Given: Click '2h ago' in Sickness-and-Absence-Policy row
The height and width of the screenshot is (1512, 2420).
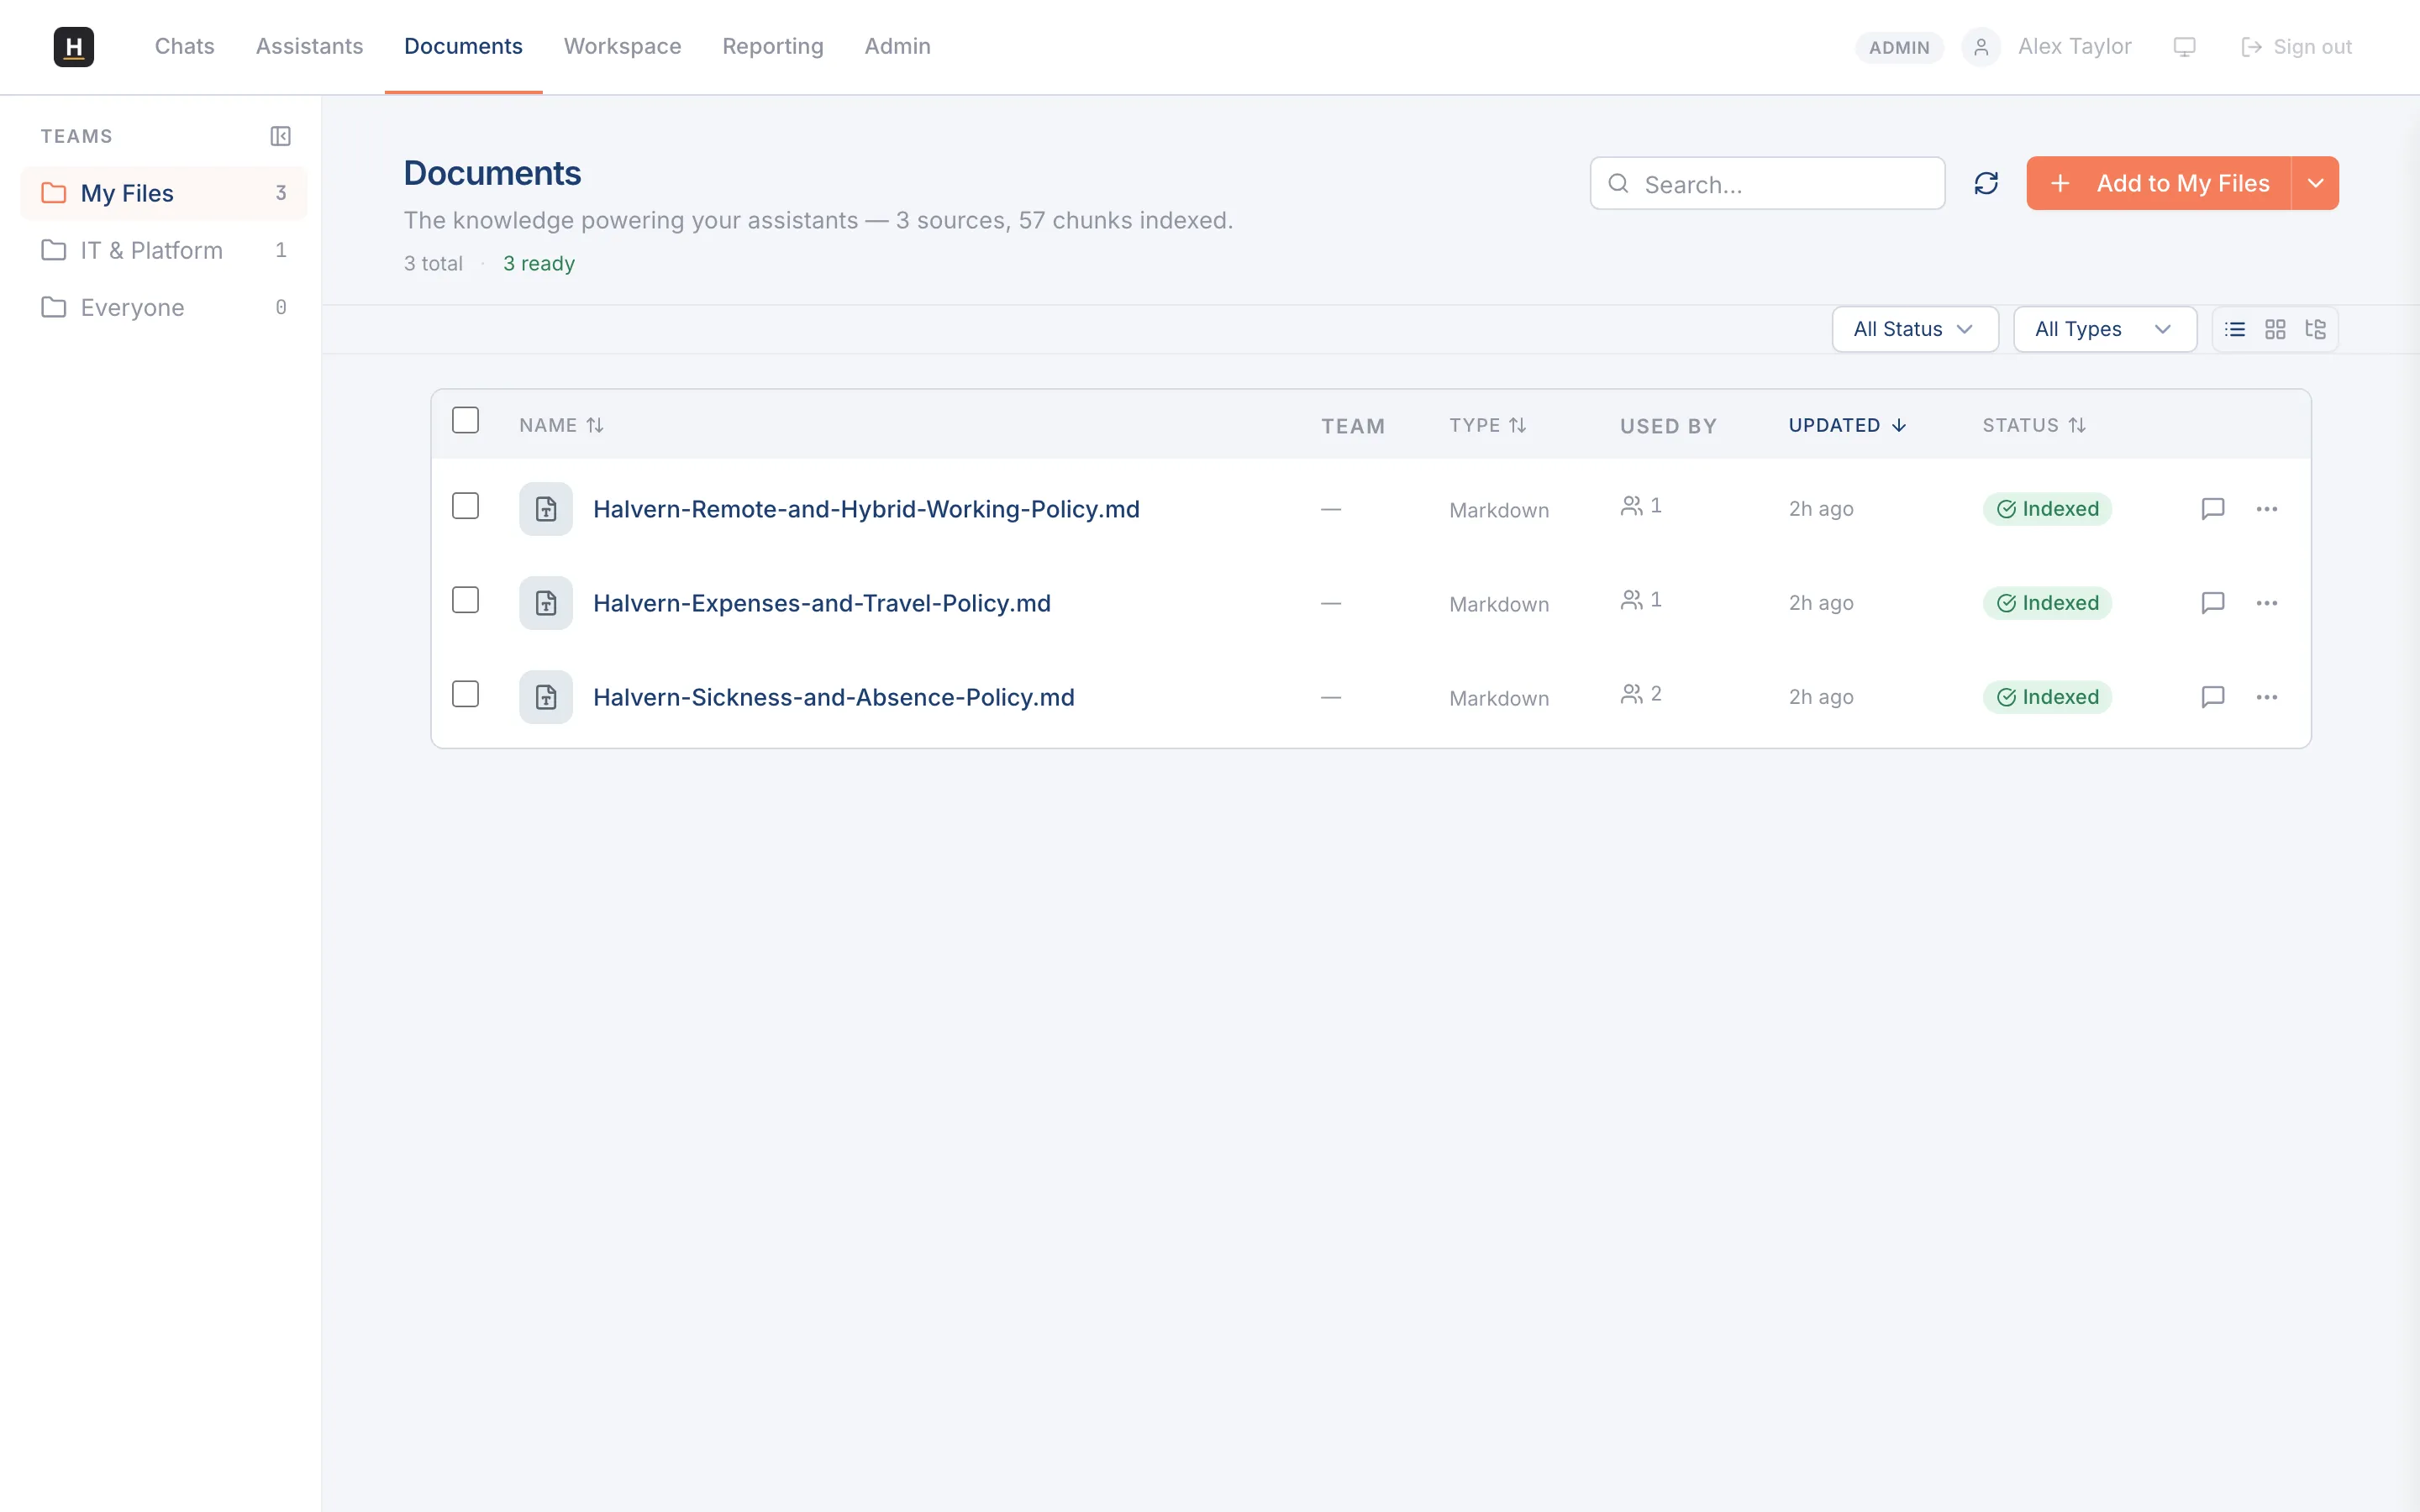Looking at the screenshot, I should pos(1821,697).
